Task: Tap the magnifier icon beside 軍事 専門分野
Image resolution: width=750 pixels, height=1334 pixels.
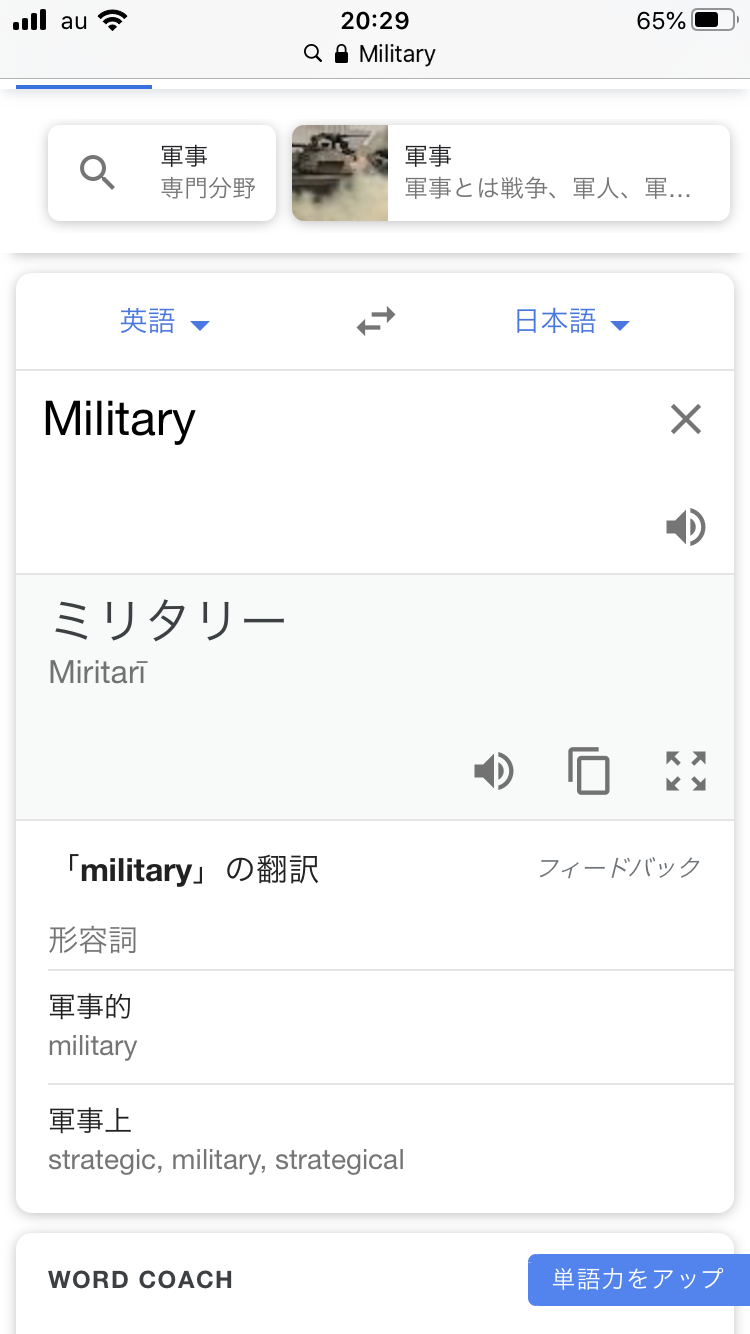Action: tap(97, 173)
